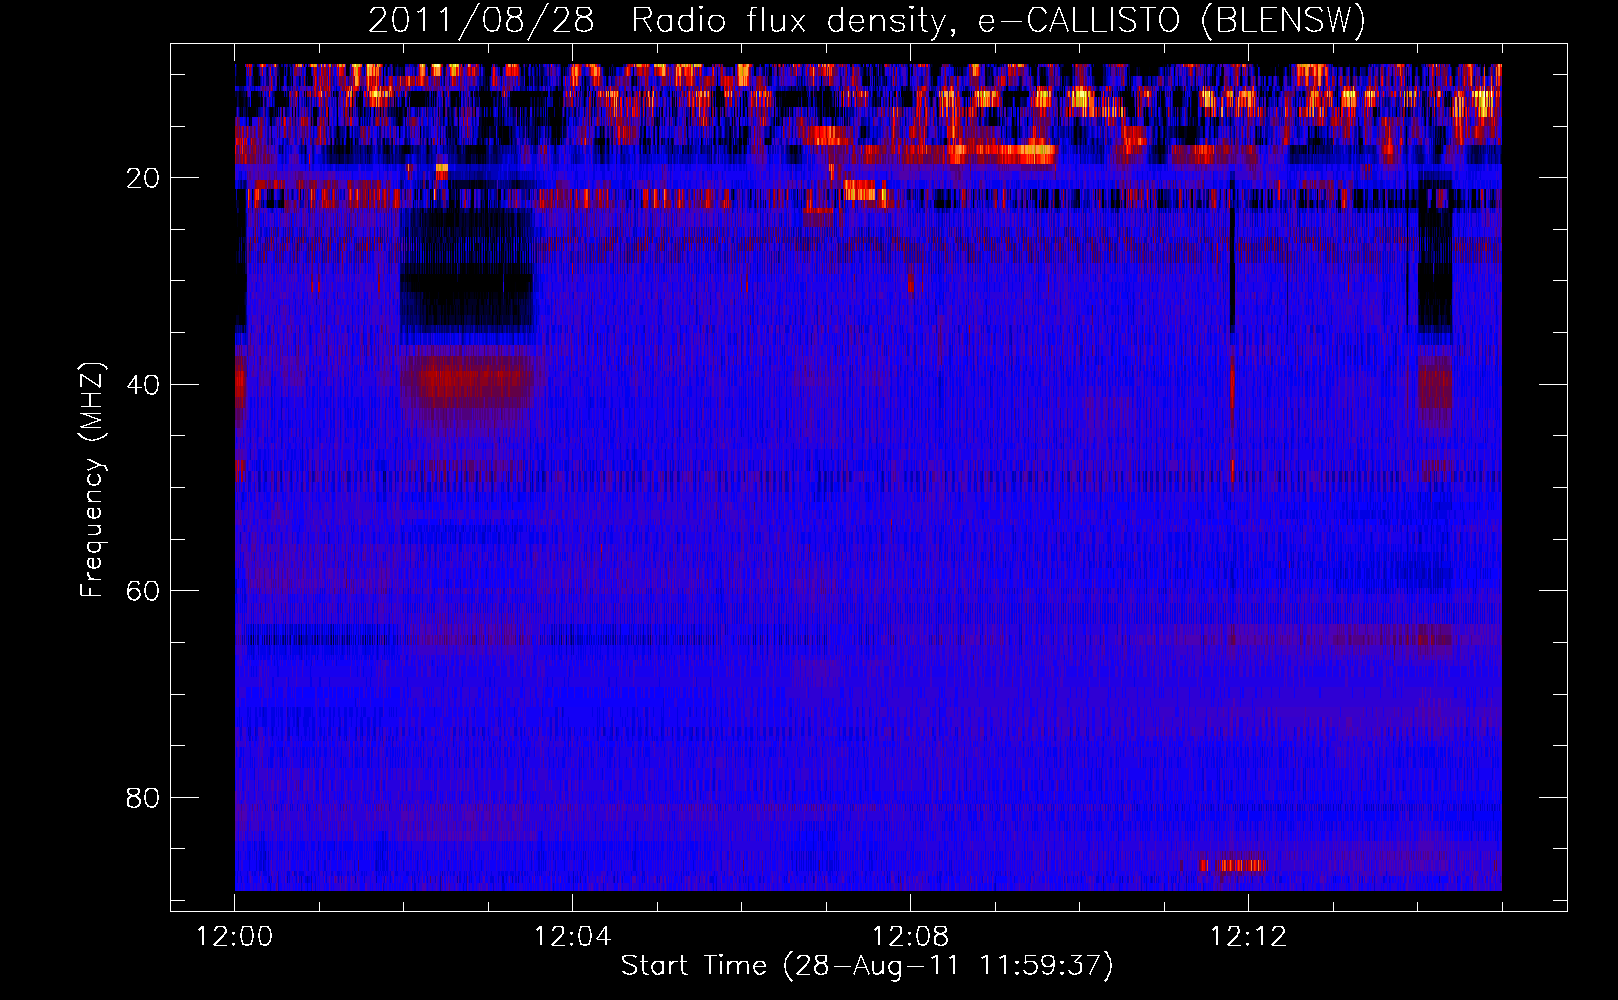Image resolution: width=1618 pixels, height=1000 pixels.
Task: Click the '20' frequency tick label
Action: (144, 178)
